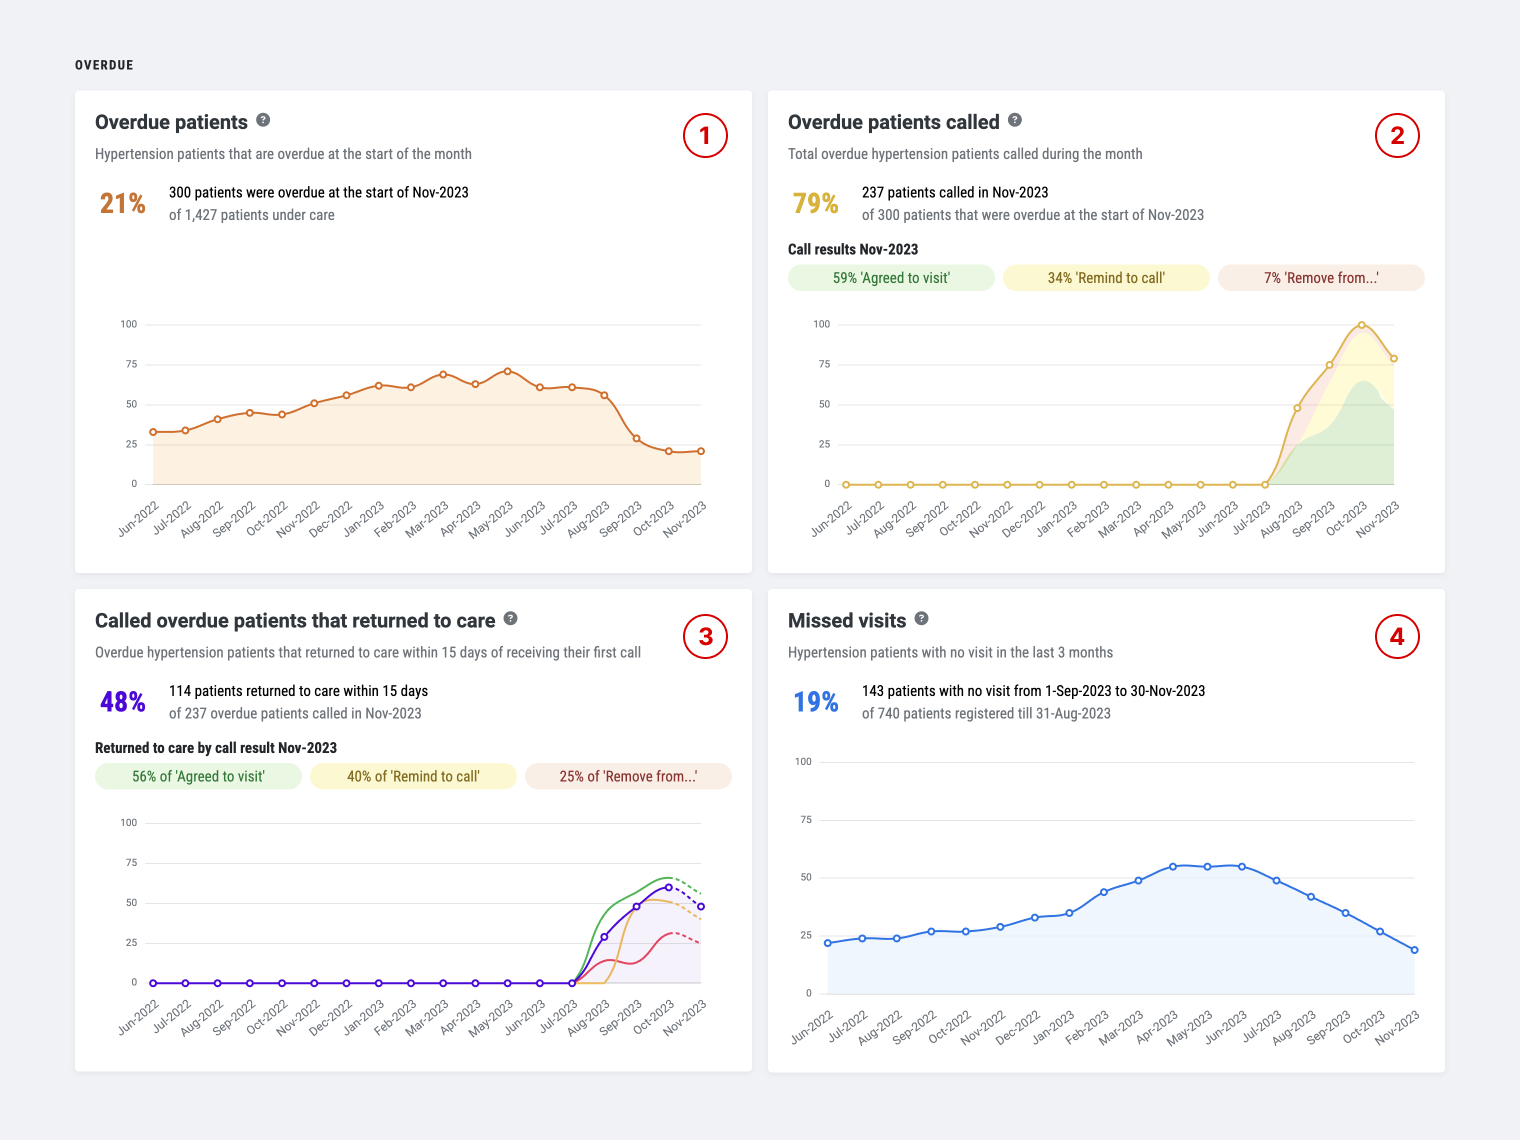The image size is (1520, 1140).
Task: Click 'of 740 patients registered till 31-Aug-2023'
Action: pos(986,714)
